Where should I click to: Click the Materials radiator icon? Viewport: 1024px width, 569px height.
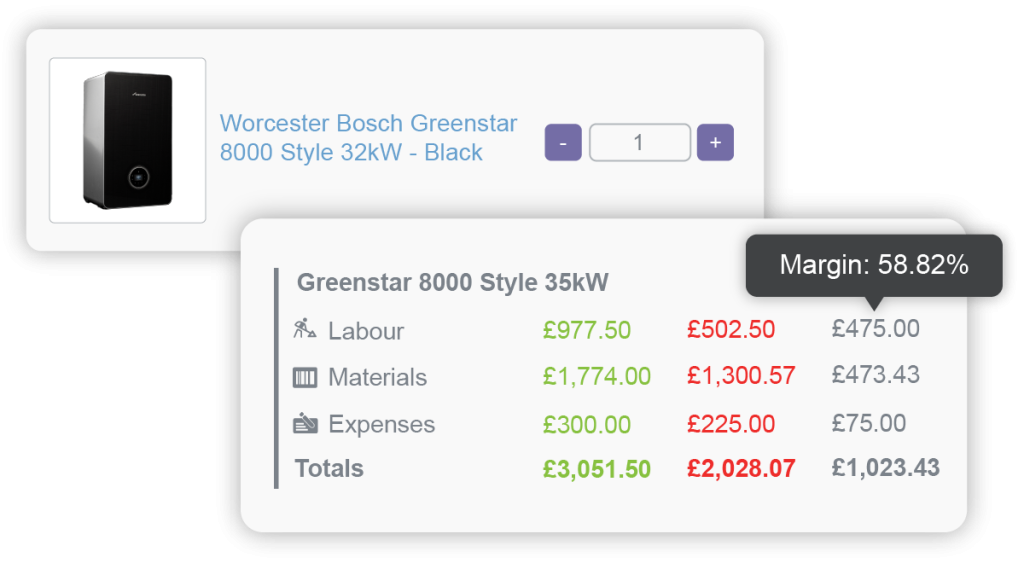[305, 377]
